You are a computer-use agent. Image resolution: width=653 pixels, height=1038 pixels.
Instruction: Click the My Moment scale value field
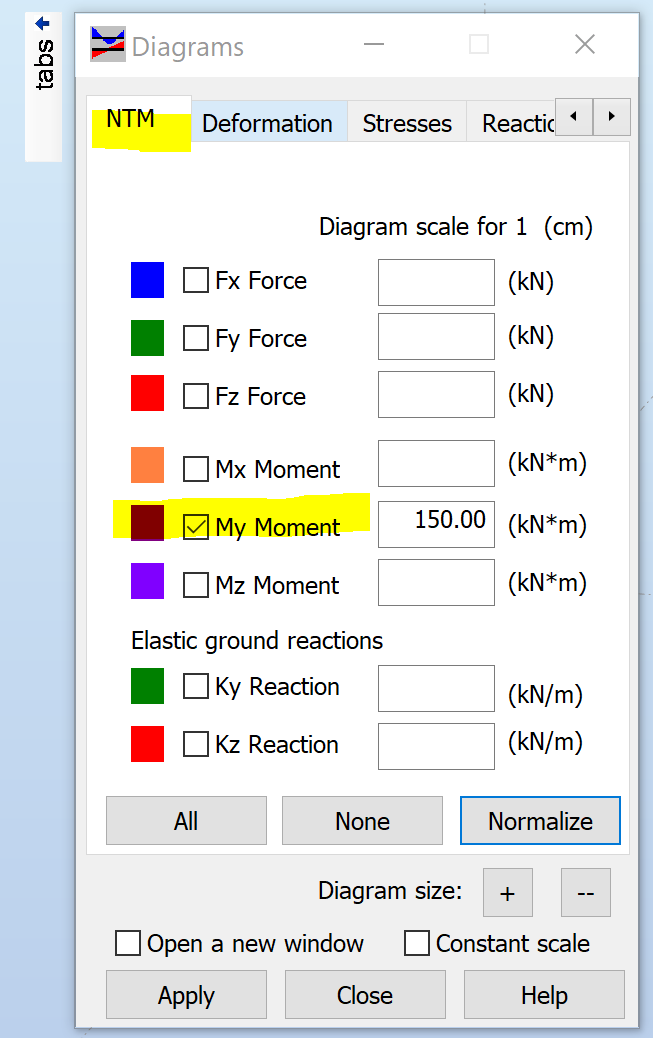point(436,524)
